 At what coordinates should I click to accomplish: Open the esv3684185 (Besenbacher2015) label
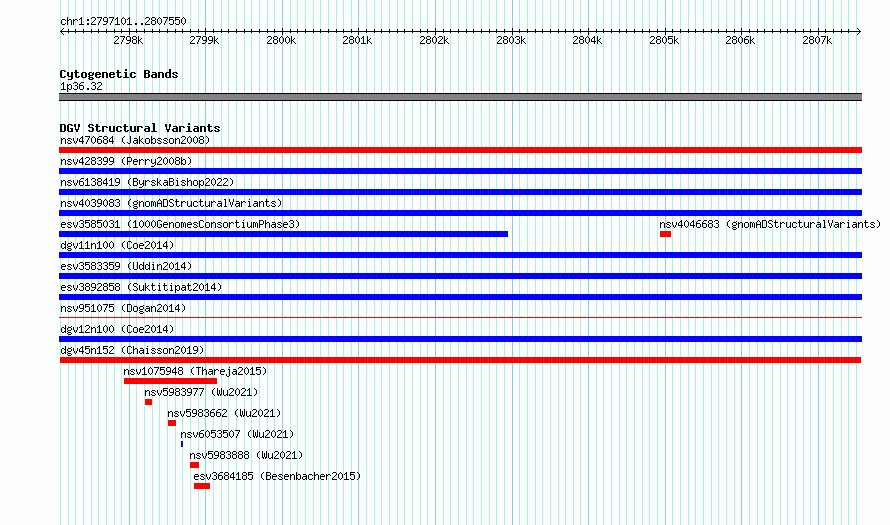277,476
